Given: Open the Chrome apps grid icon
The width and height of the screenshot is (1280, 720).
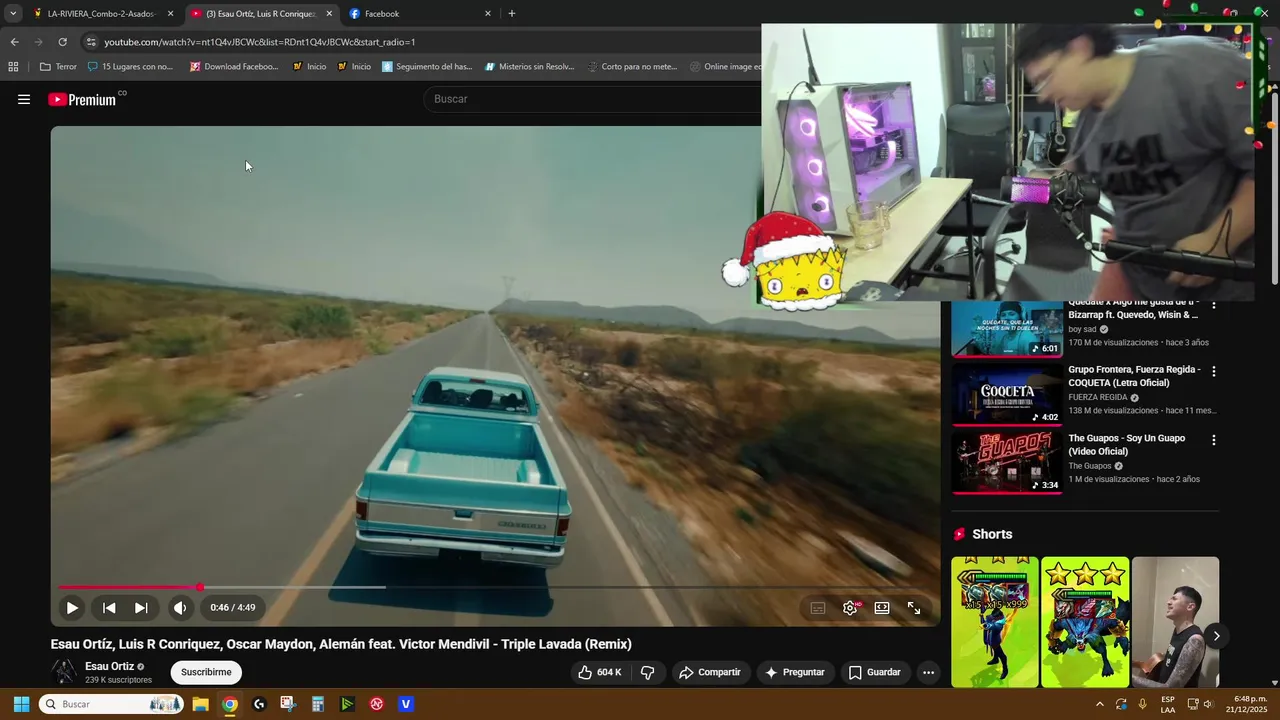Looking at the screenshot, I should 13,67.
